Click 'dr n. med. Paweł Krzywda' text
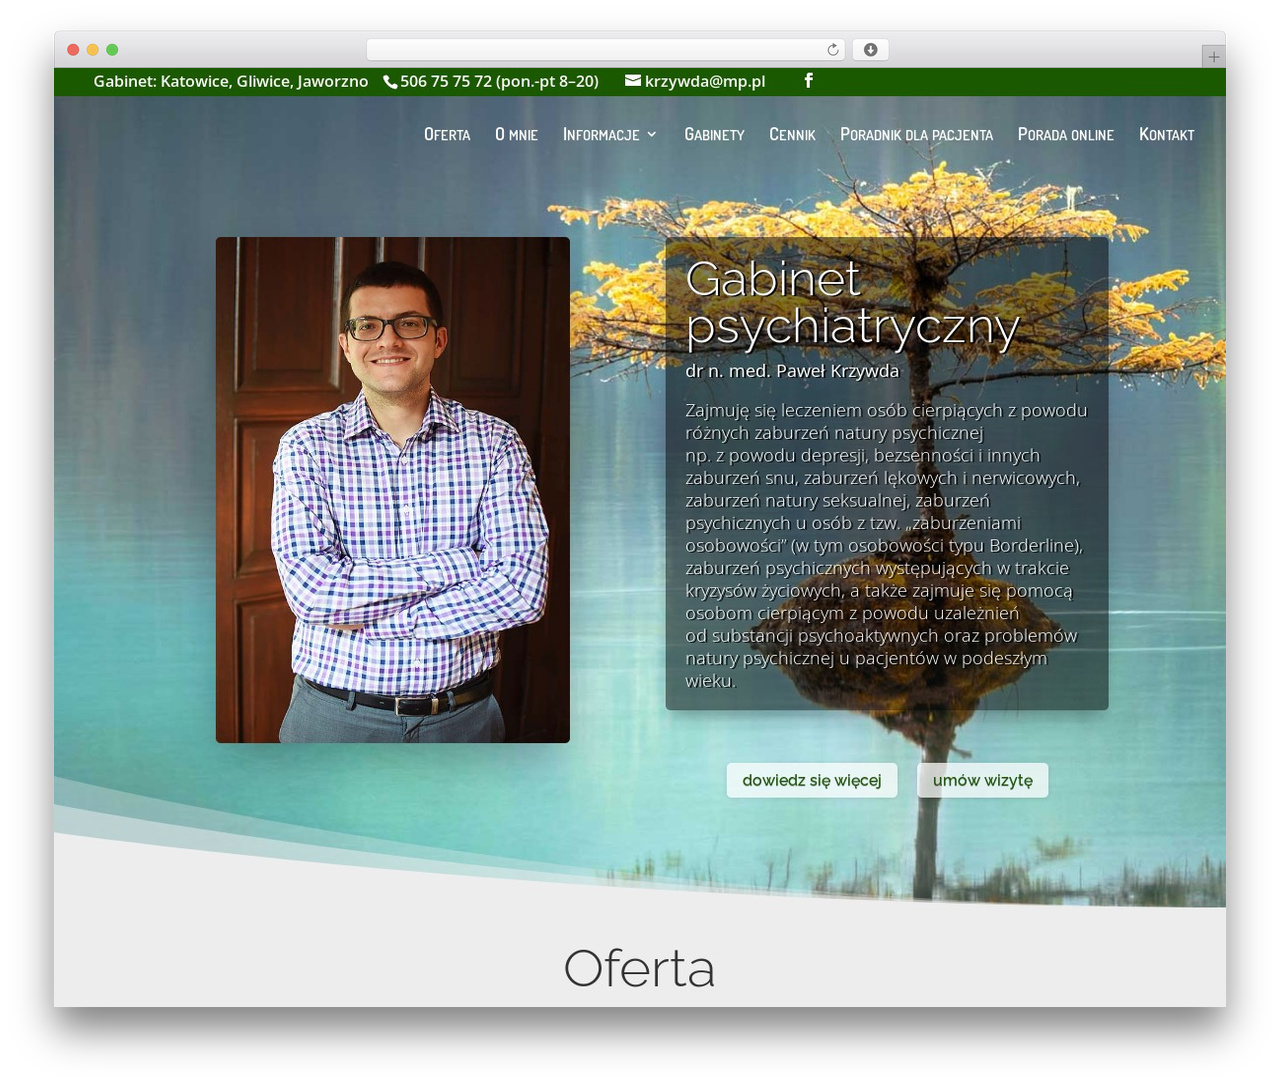This screenshot has width=1280, height=1084. click(792, 371)
